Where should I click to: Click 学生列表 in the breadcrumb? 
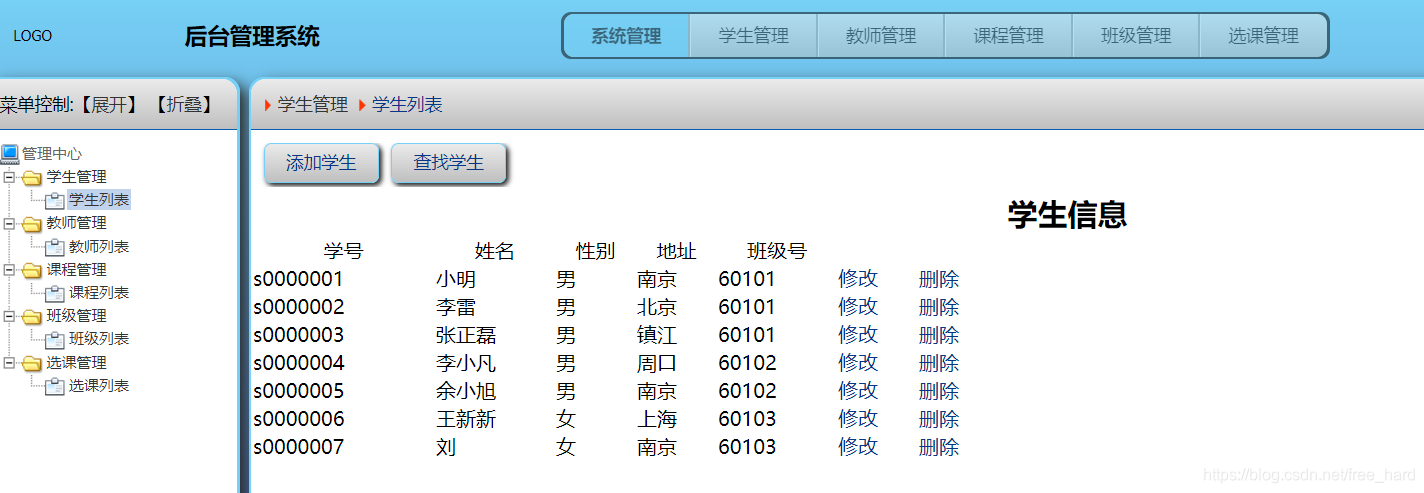(407, 105)
